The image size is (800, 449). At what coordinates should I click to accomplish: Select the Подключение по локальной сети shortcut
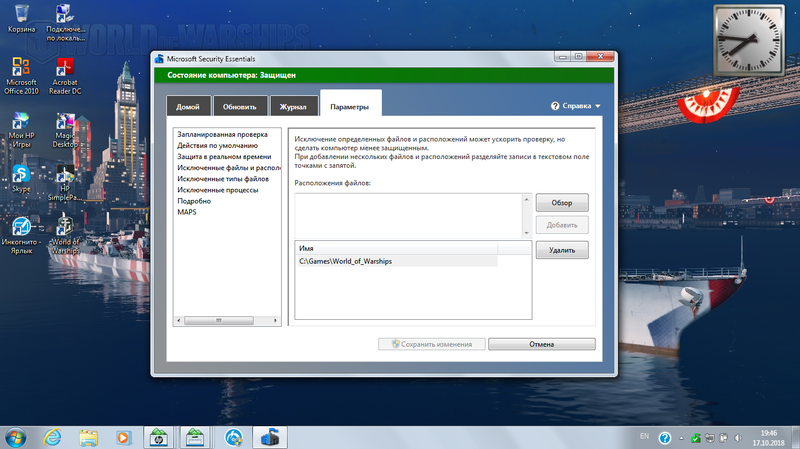coord(65,23)
